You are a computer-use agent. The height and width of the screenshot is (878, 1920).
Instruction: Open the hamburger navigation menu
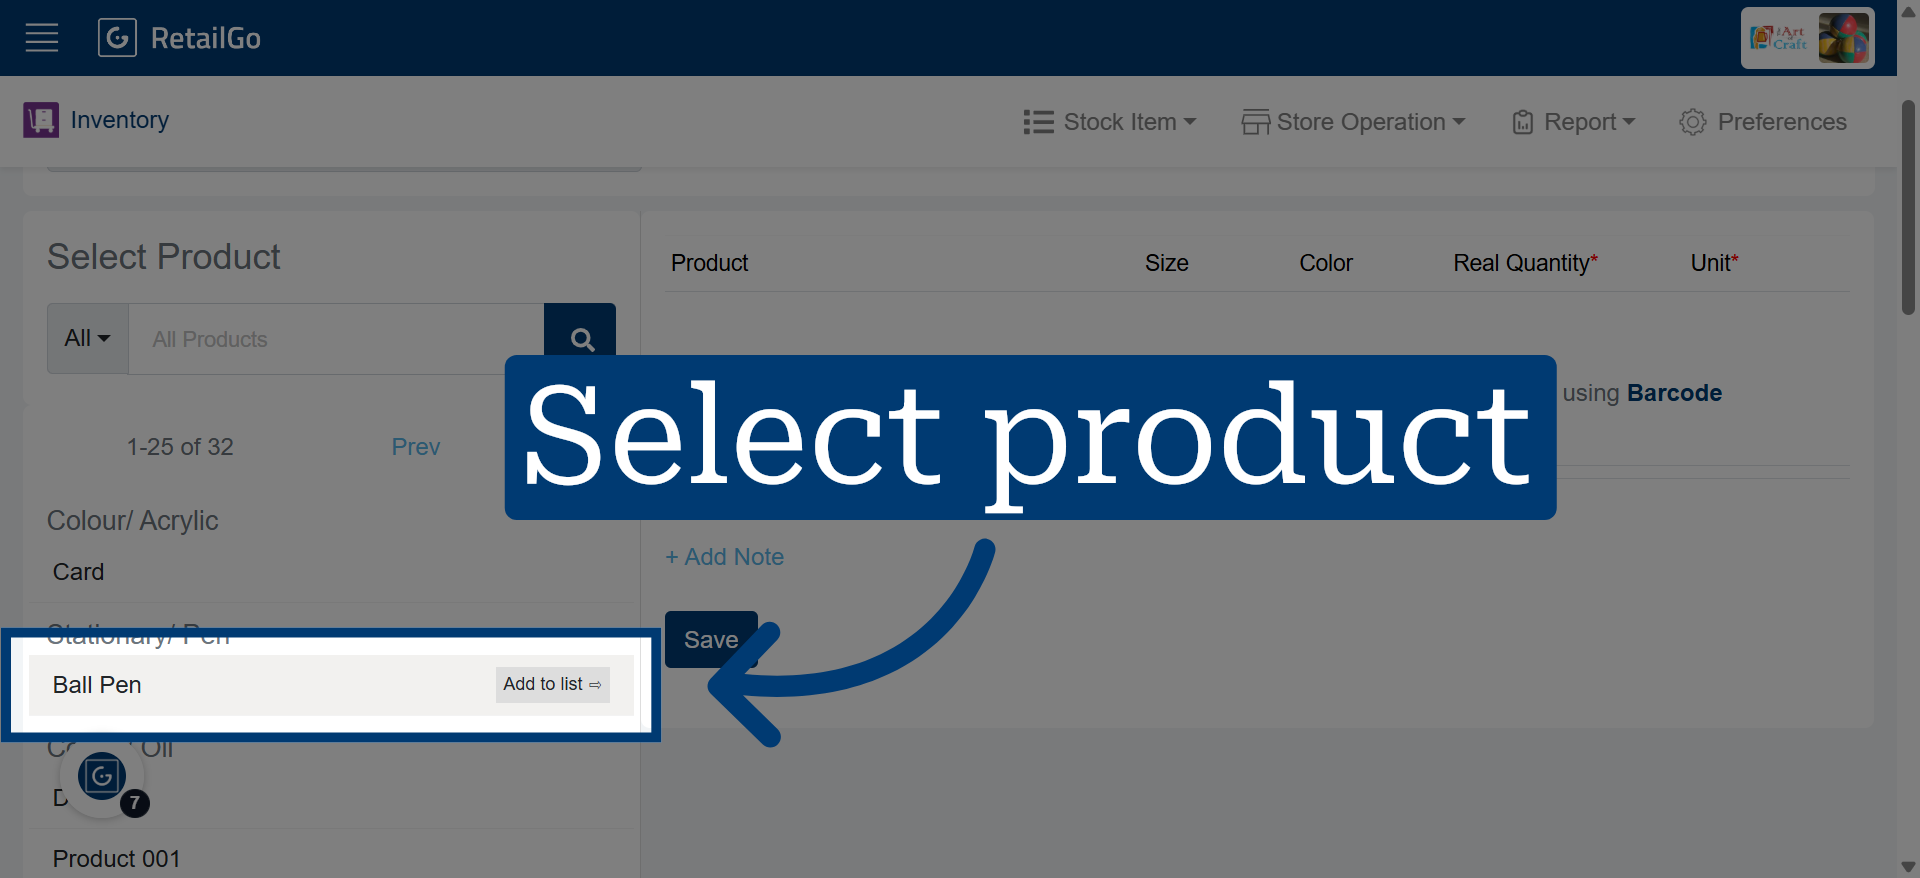tap(41, 38)
